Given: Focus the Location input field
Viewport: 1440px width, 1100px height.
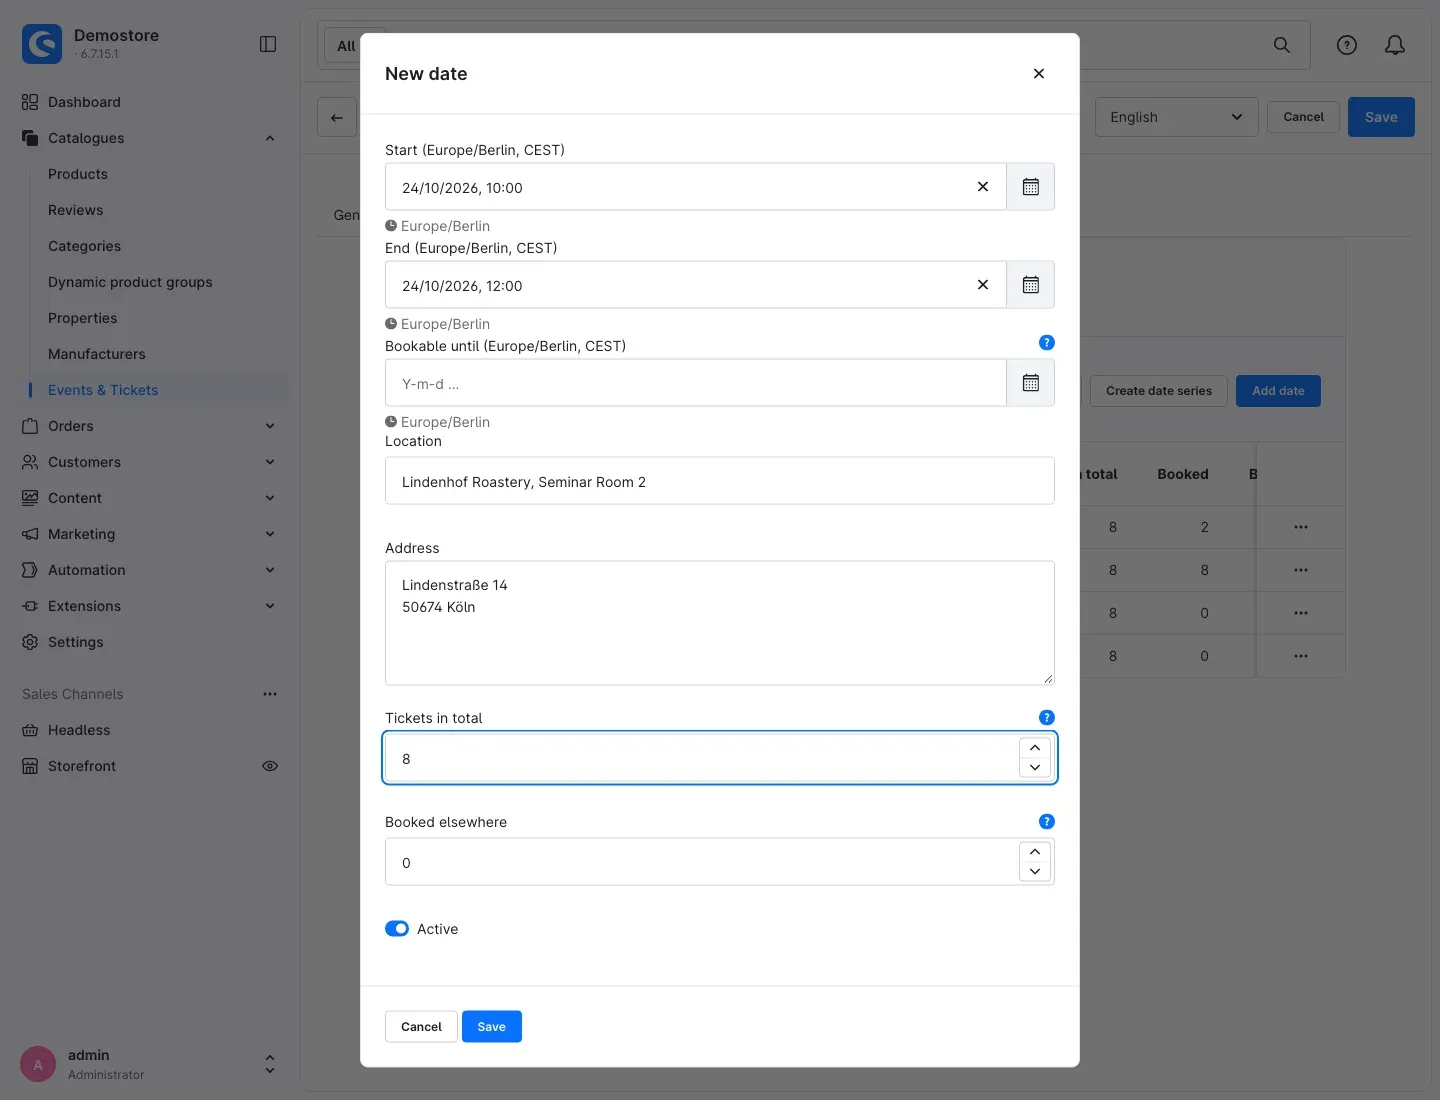Looking at the screenshot, I should (720, 481).
